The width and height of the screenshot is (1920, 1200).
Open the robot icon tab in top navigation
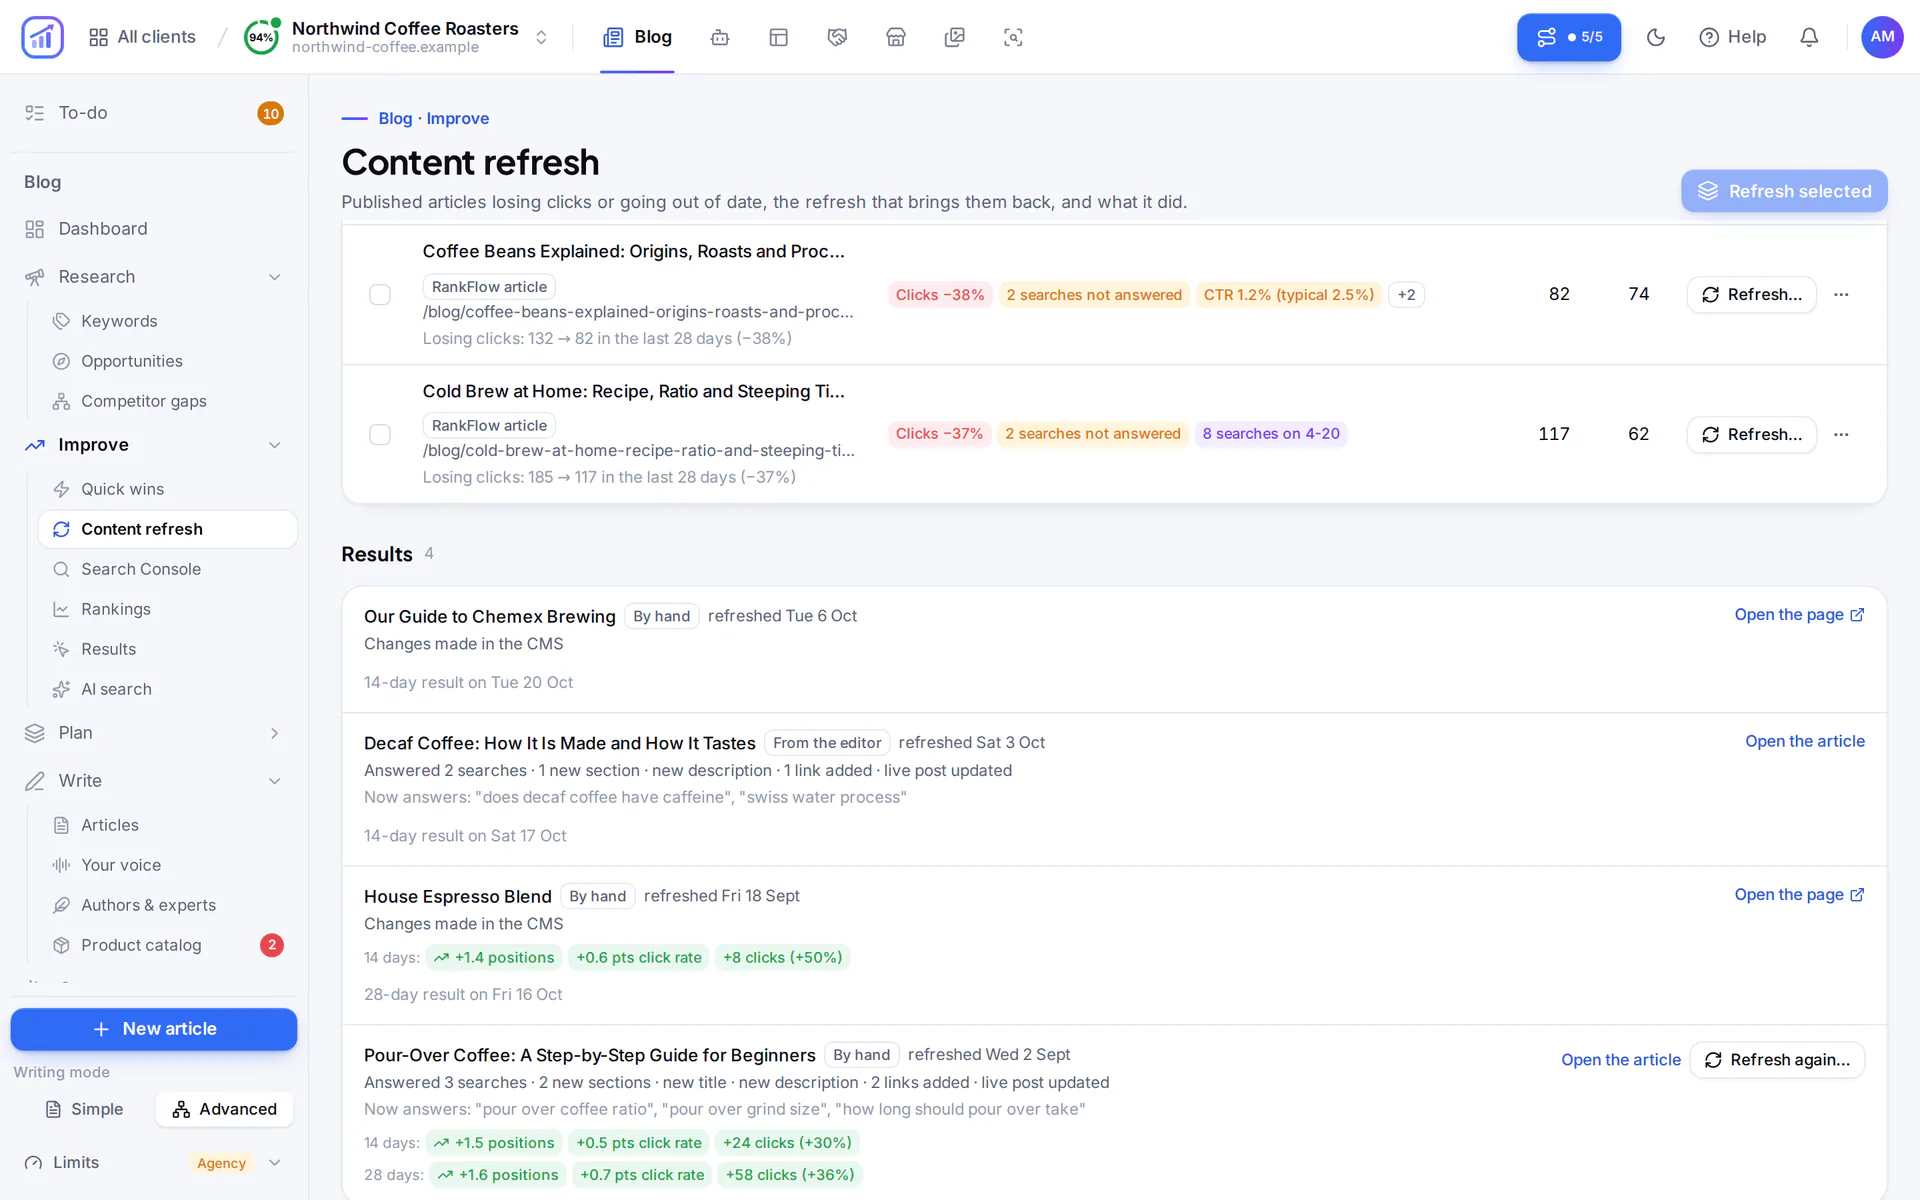point(720,37)
